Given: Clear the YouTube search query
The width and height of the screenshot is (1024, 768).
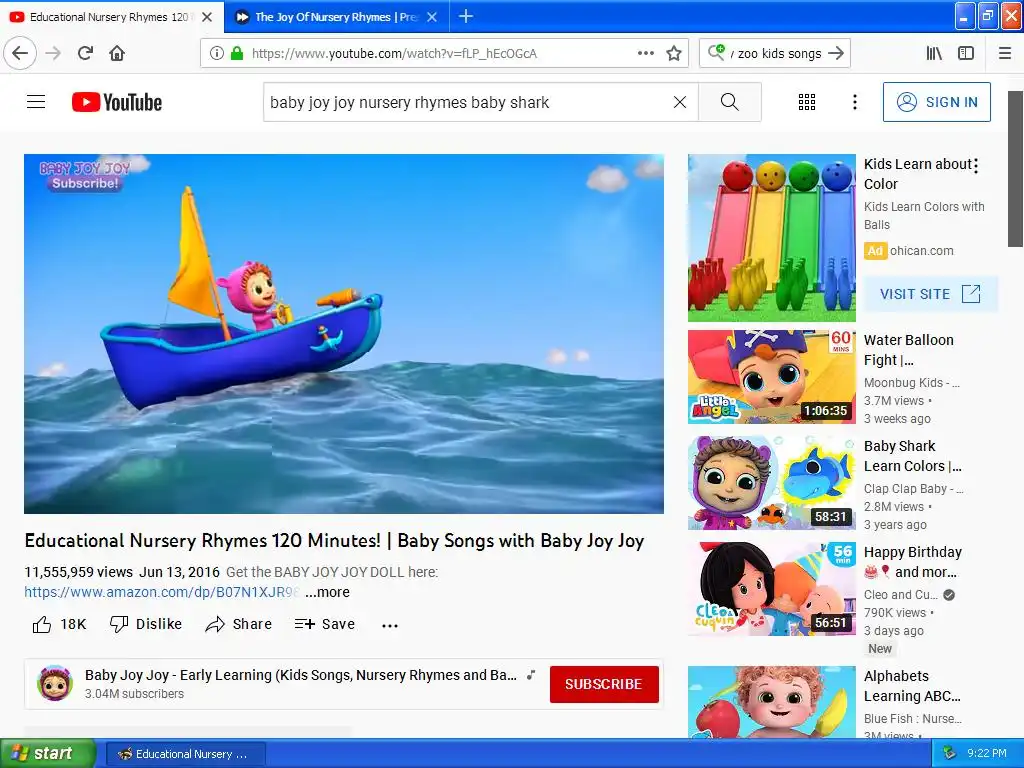Looking at the screenshot, I should pos(680,102).
